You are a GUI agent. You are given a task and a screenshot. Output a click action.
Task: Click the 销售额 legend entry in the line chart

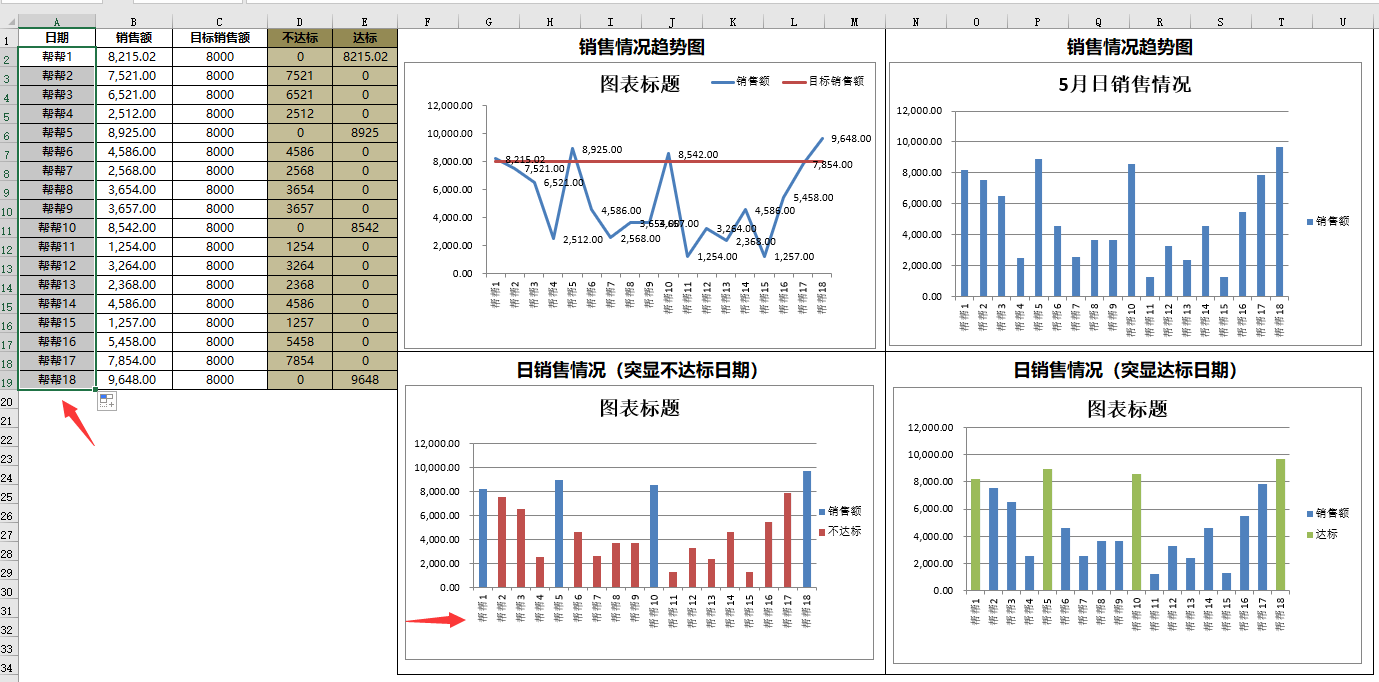[740, 81]
